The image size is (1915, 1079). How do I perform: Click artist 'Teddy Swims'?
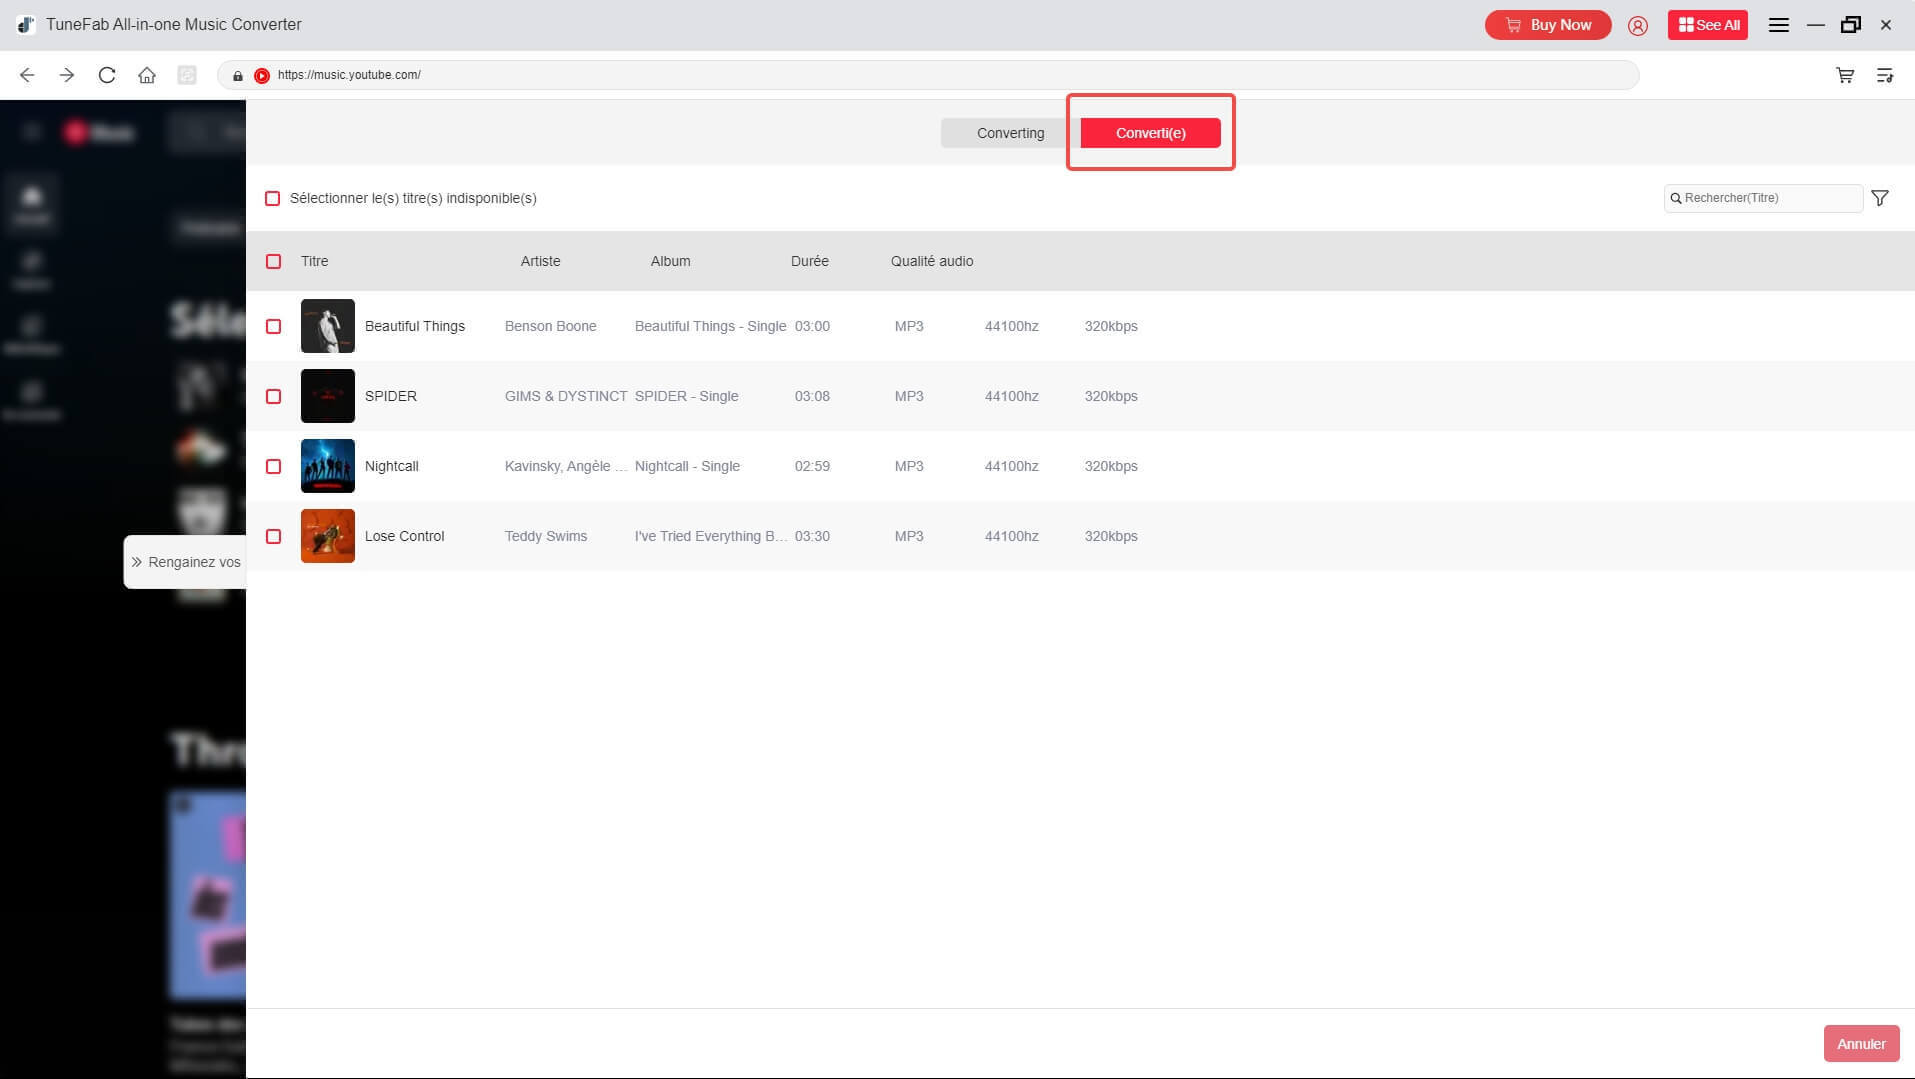(546, 536)
